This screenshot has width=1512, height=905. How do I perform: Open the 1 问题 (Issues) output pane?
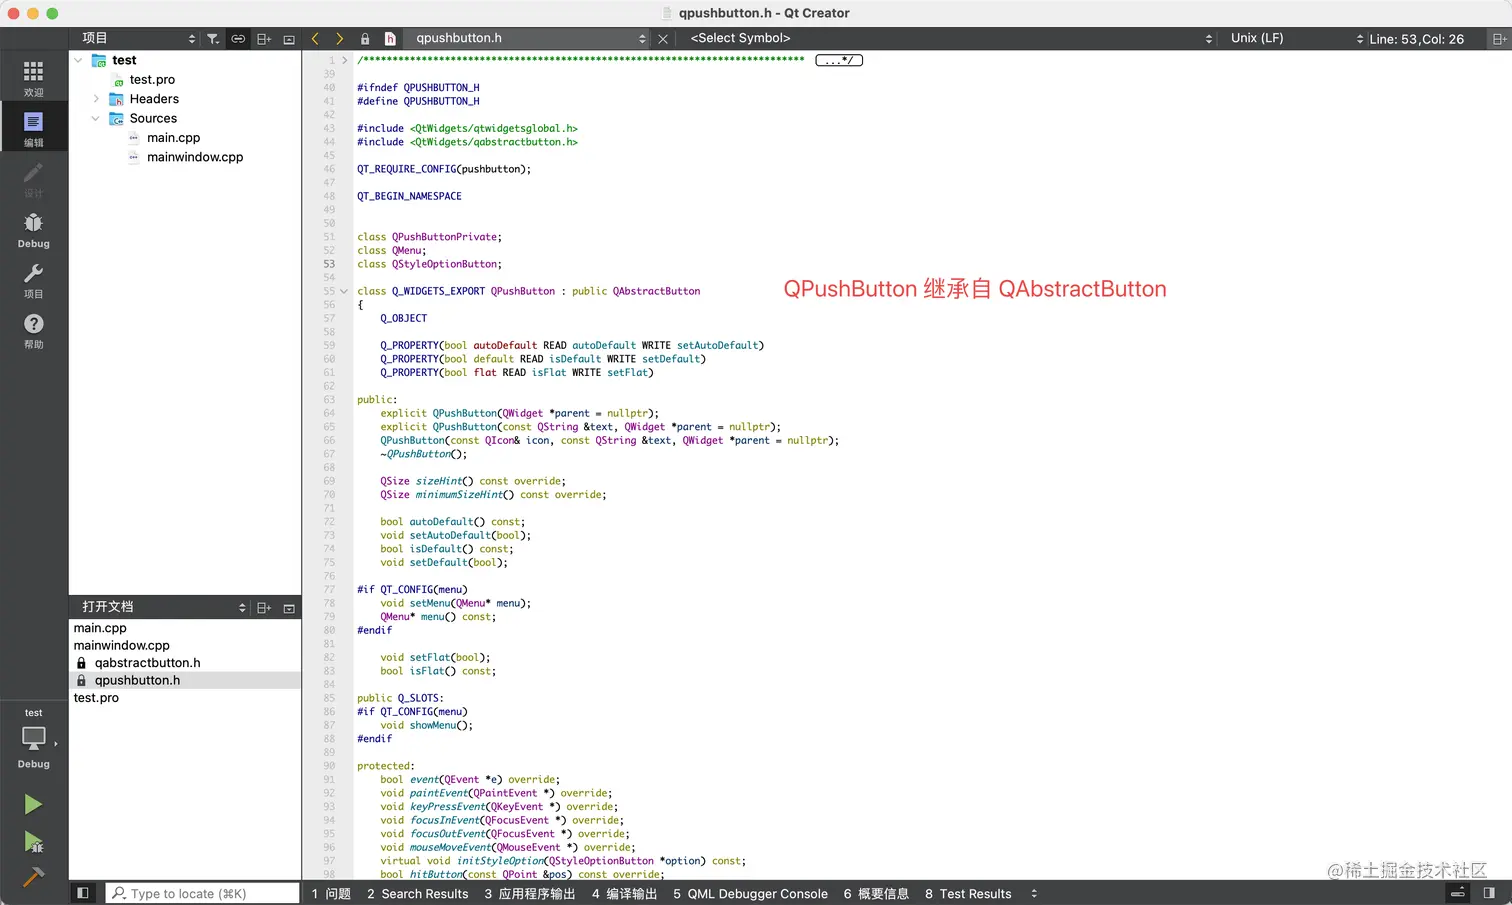tap(331, 894)
